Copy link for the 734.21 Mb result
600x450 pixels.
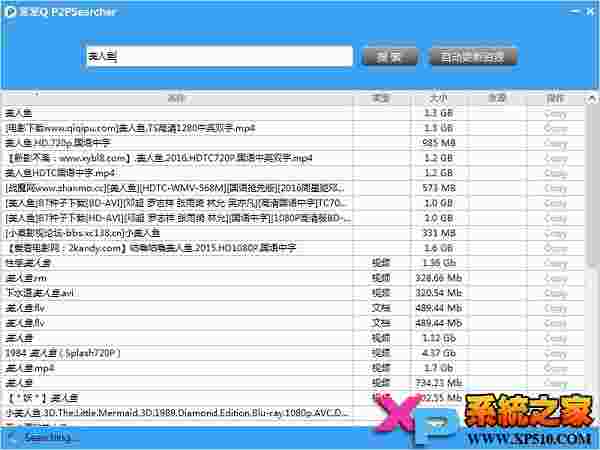point(556,383)
